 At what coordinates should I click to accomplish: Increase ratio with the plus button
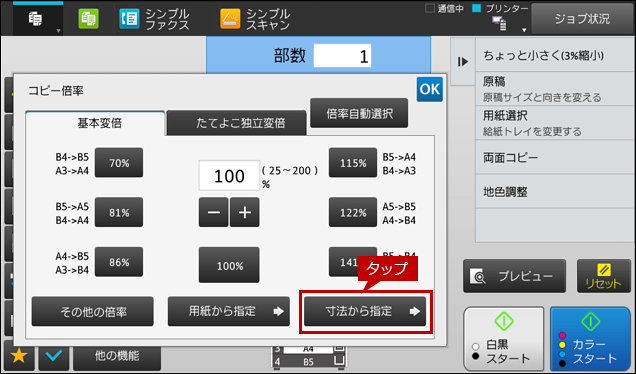(245, 212)
